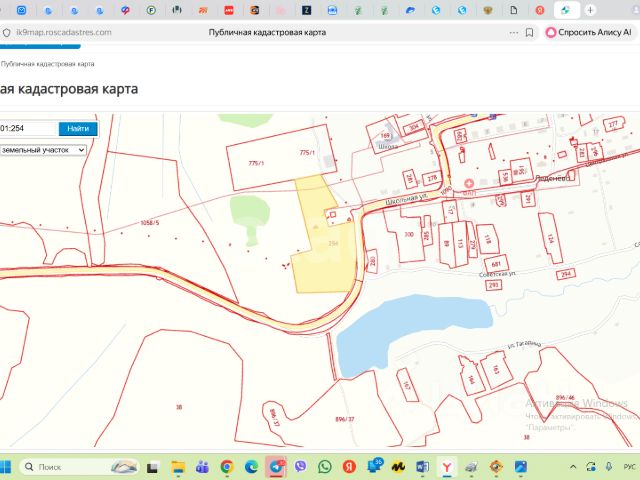Open Google Chrome from the taskbar
640x480 pixels.
coord(227,467)
